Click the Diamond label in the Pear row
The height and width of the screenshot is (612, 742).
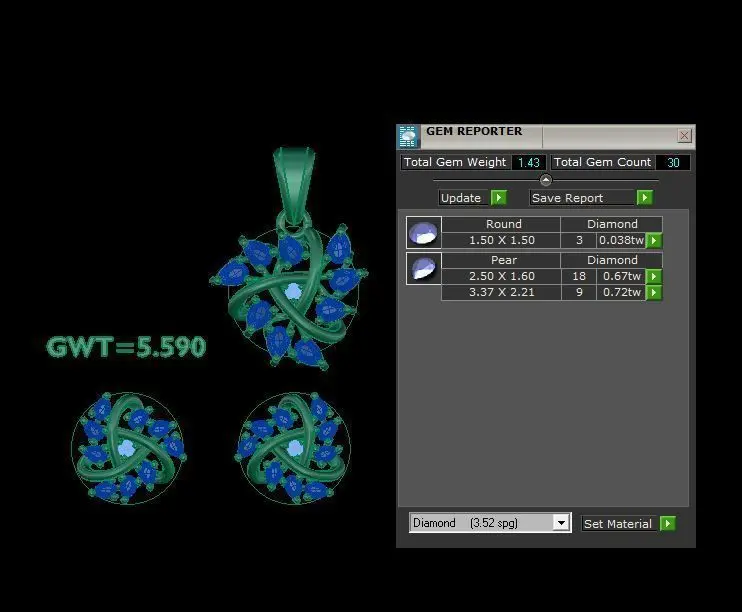(612, 260)
